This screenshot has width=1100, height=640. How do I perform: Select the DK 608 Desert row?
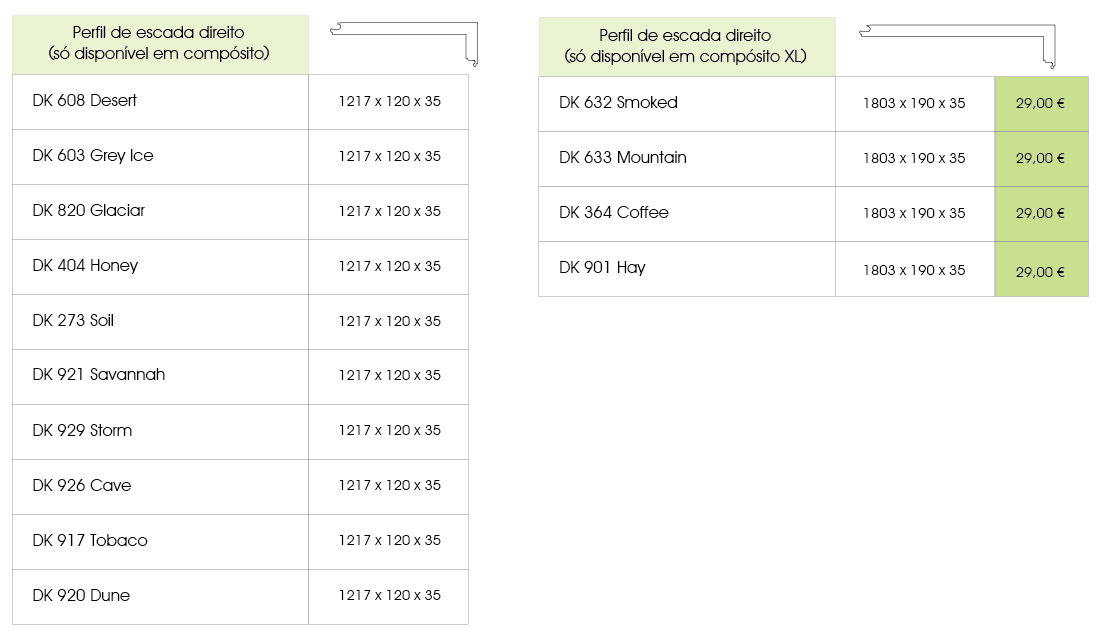pyautogui.click(x=85, y=101)
